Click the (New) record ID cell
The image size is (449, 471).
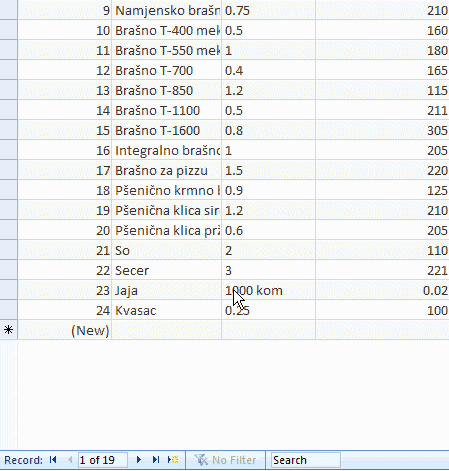pyautogui.click(x=65, y=330)
